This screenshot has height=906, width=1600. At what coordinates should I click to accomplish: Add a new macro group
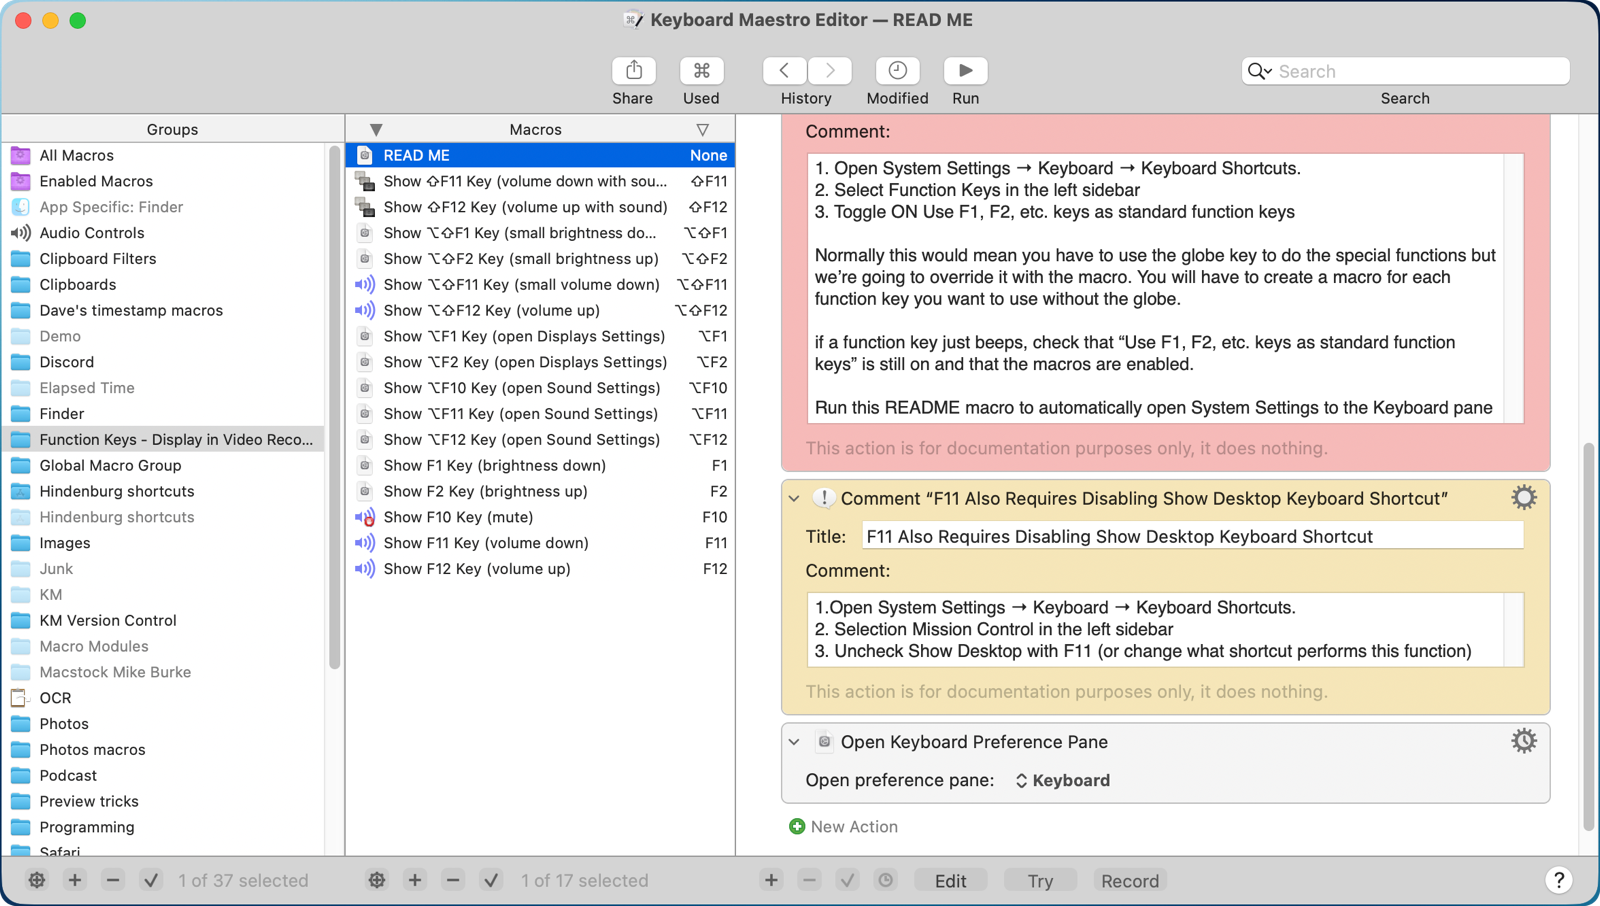tap(75, 880)
